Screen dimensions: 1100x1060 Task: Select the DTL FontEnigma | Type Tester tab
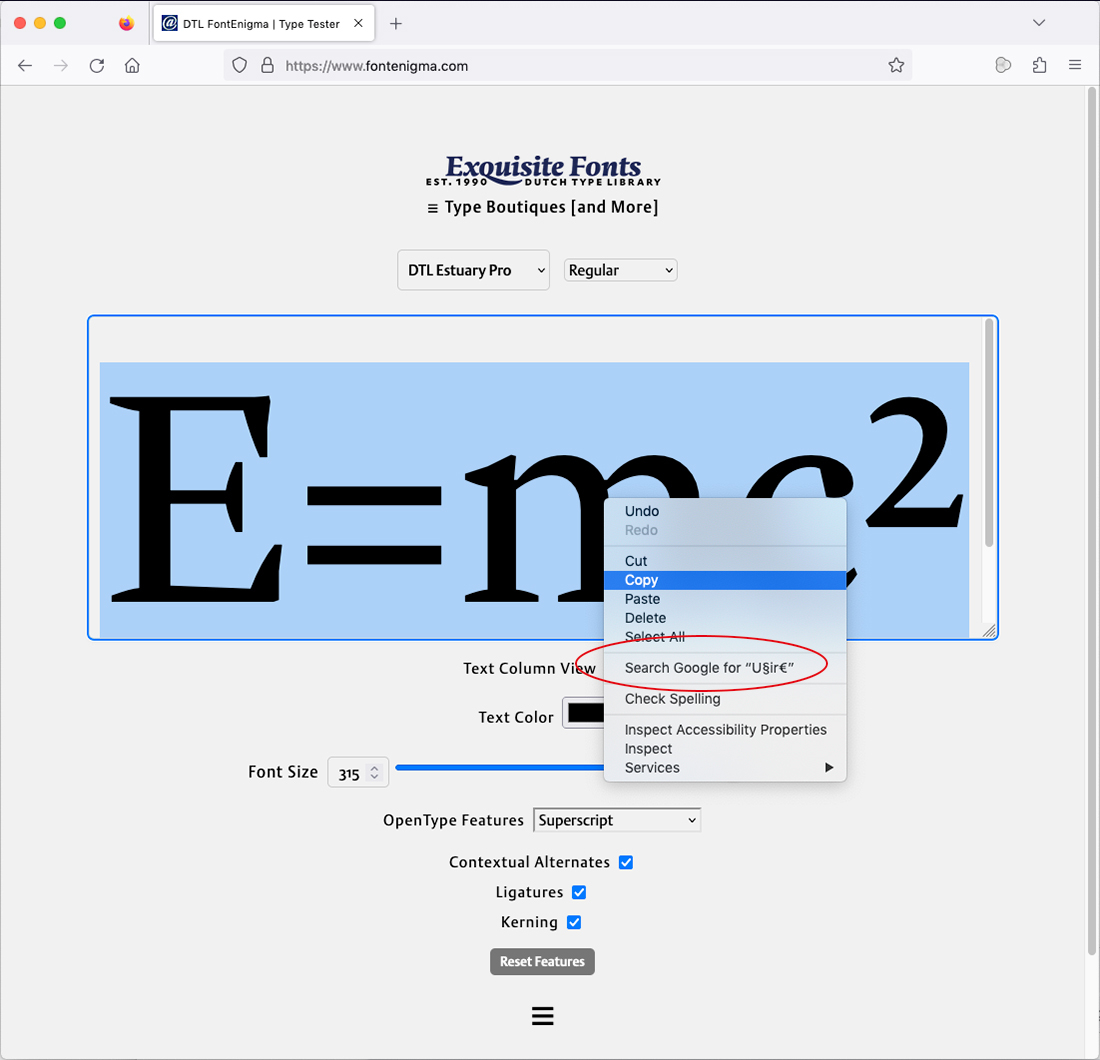[x=264, y=24]
